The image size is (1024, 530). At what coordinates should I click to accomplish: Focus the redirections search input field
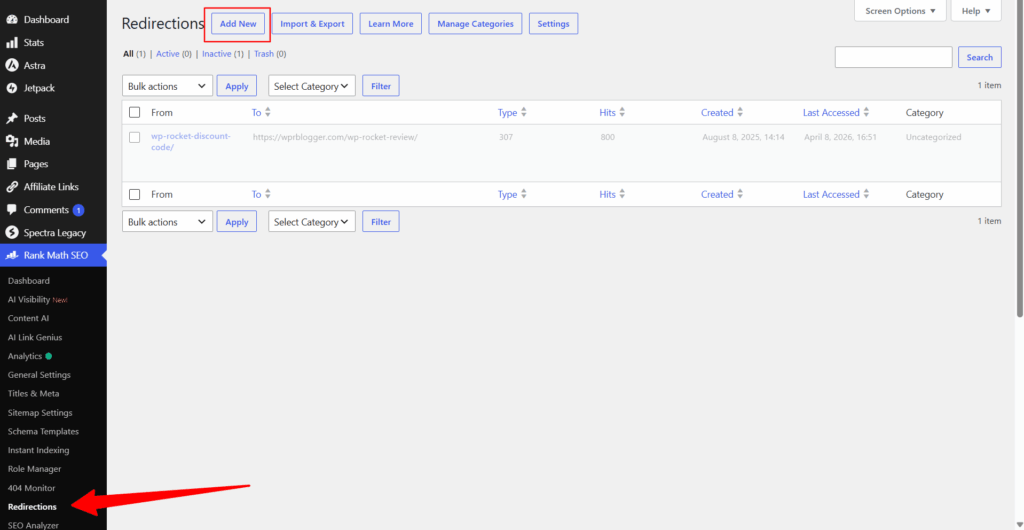click(893, 57)
